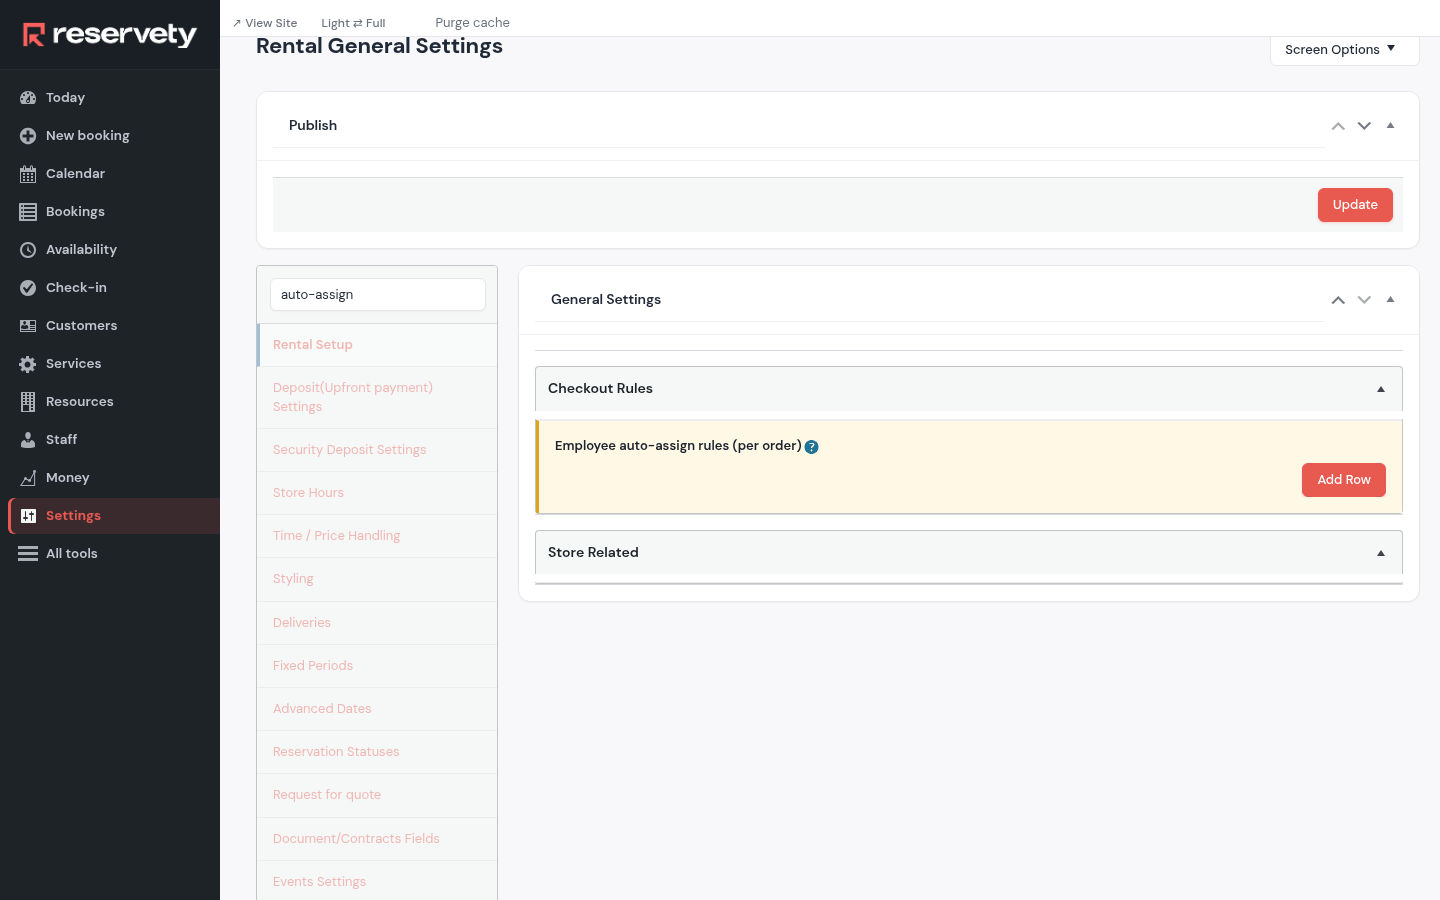Click the Update button
The width and height of the screenshot is (1440, 900).
click(1355, 205)
